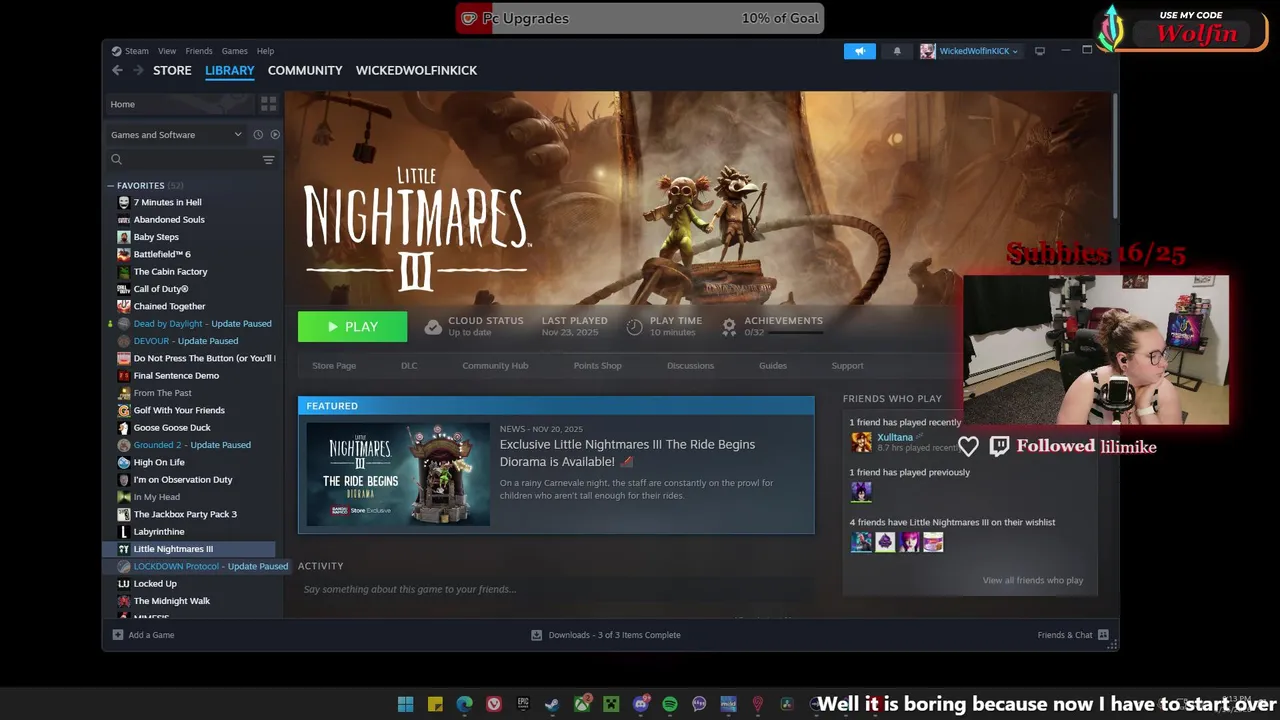1280x720 pixels.
Task: Open the Friends menu
Action: point(199,51)
